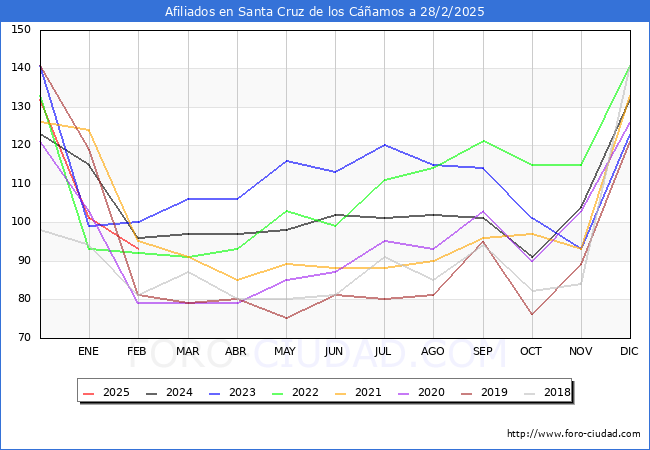Click the SEP month label
The width and height of the screenshot is (650, 450).
click(x=483, y=351)
